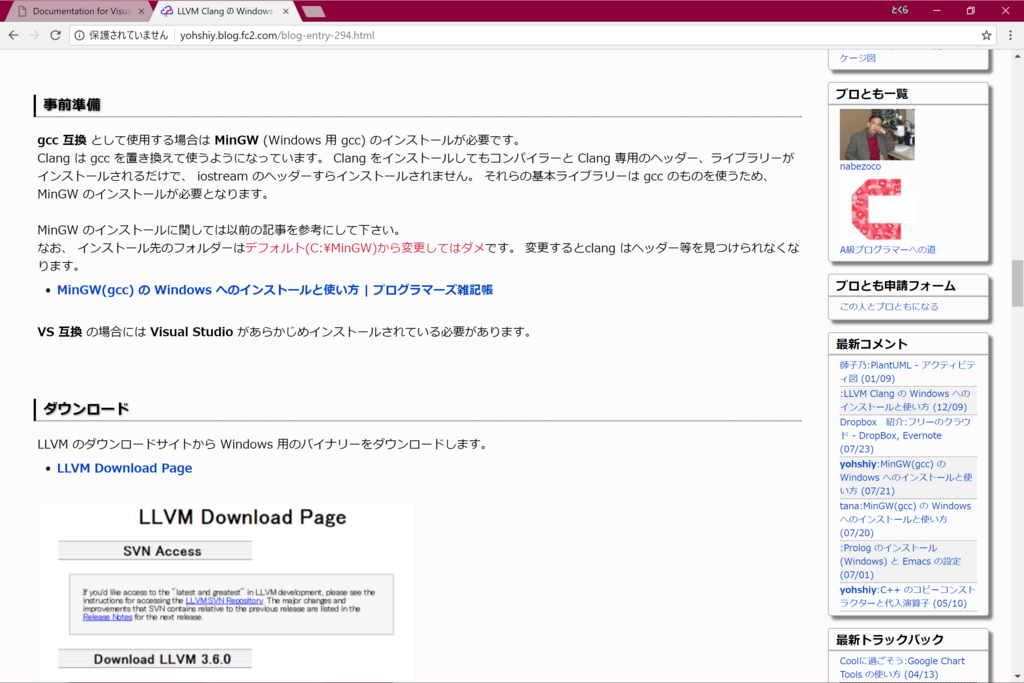Open the Chrome three-dot menu
Viewport: 1024px width, 683px height.
1010,35
